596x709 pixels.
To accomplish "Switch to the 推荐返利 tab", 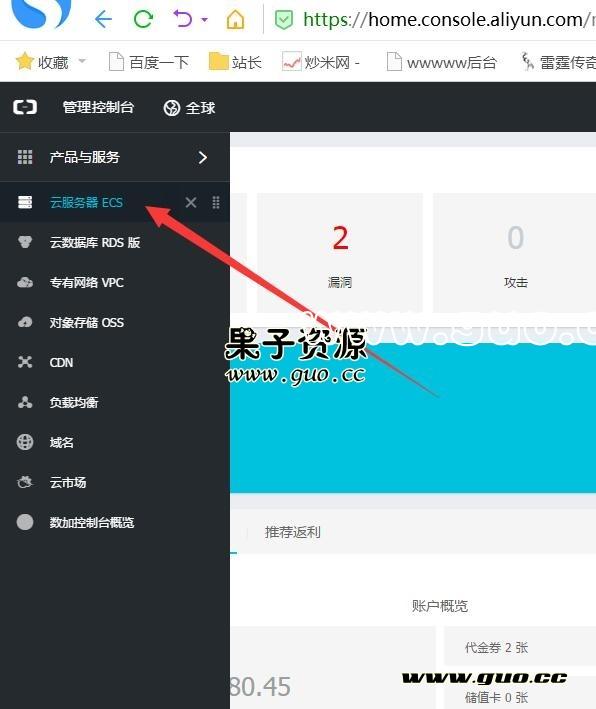I will tap(293, 532).
